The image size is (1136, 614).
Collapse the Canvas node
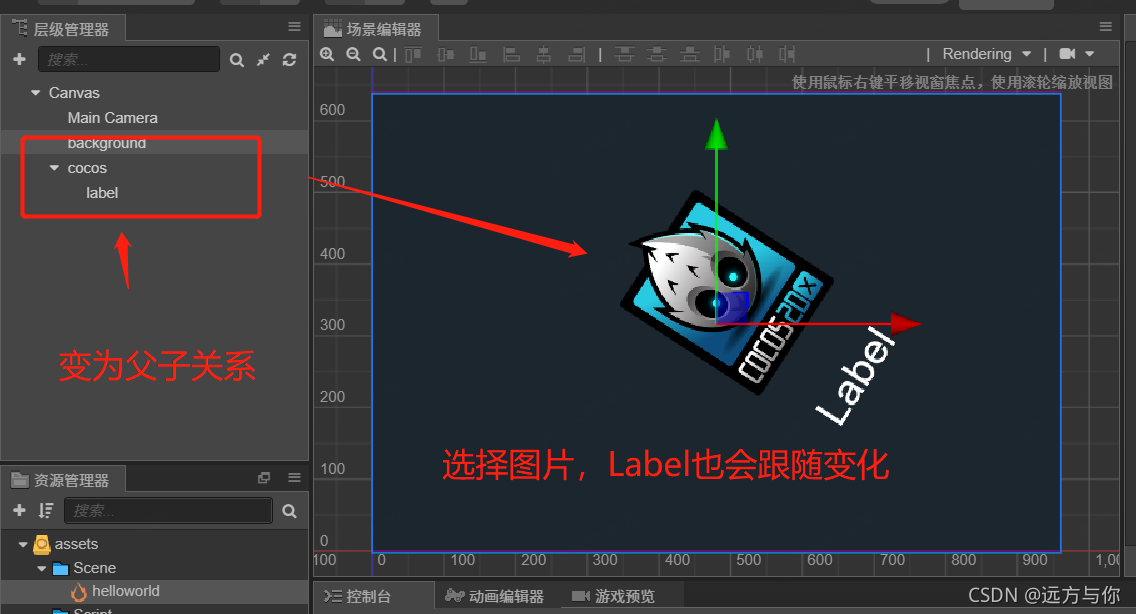36,93
